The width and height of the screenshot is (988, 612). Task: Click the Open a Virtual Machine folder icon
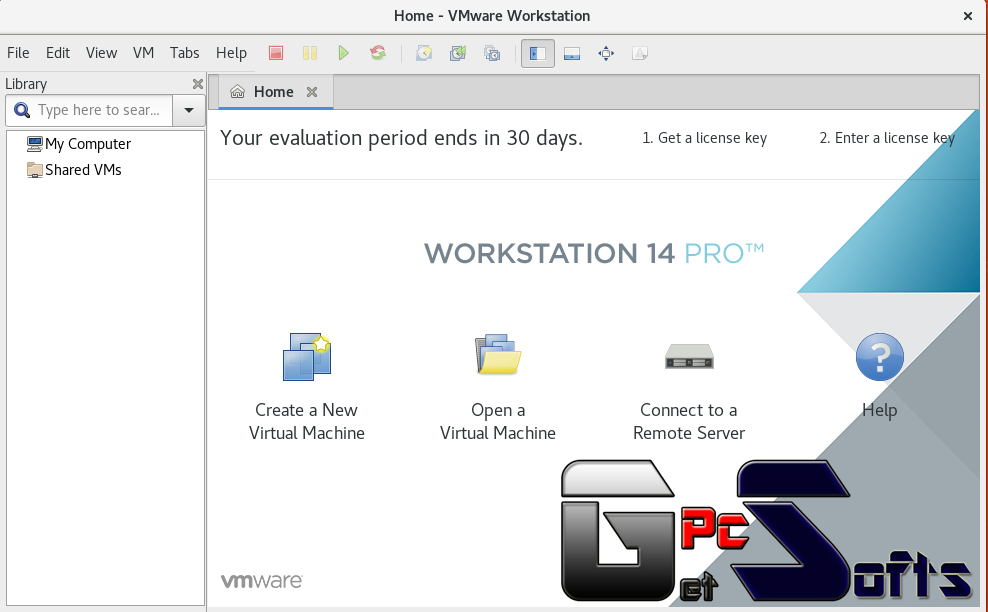click(x=498, y=355)
